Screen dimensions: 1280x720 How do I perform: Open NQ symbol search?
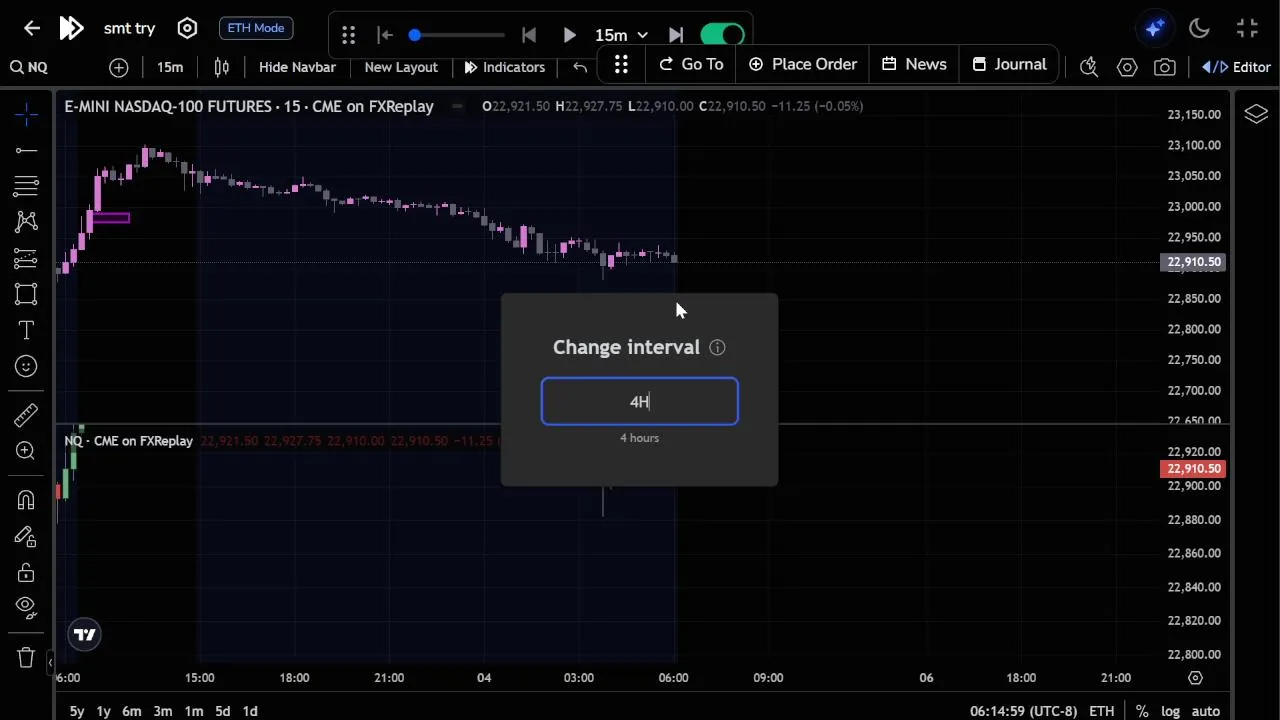tap(29, 67)
